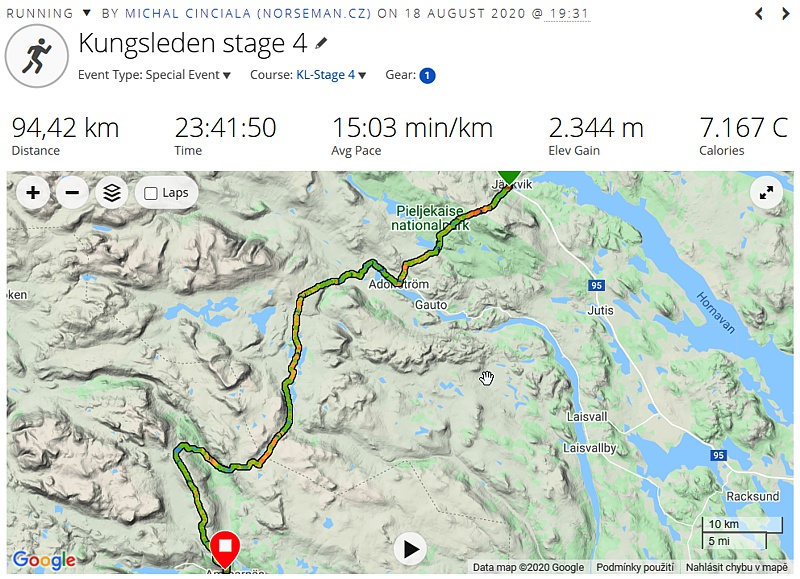The height and width of the screenshot is (579, 800).
Task: Open the Course dropdown arrow
Action: 362,75
